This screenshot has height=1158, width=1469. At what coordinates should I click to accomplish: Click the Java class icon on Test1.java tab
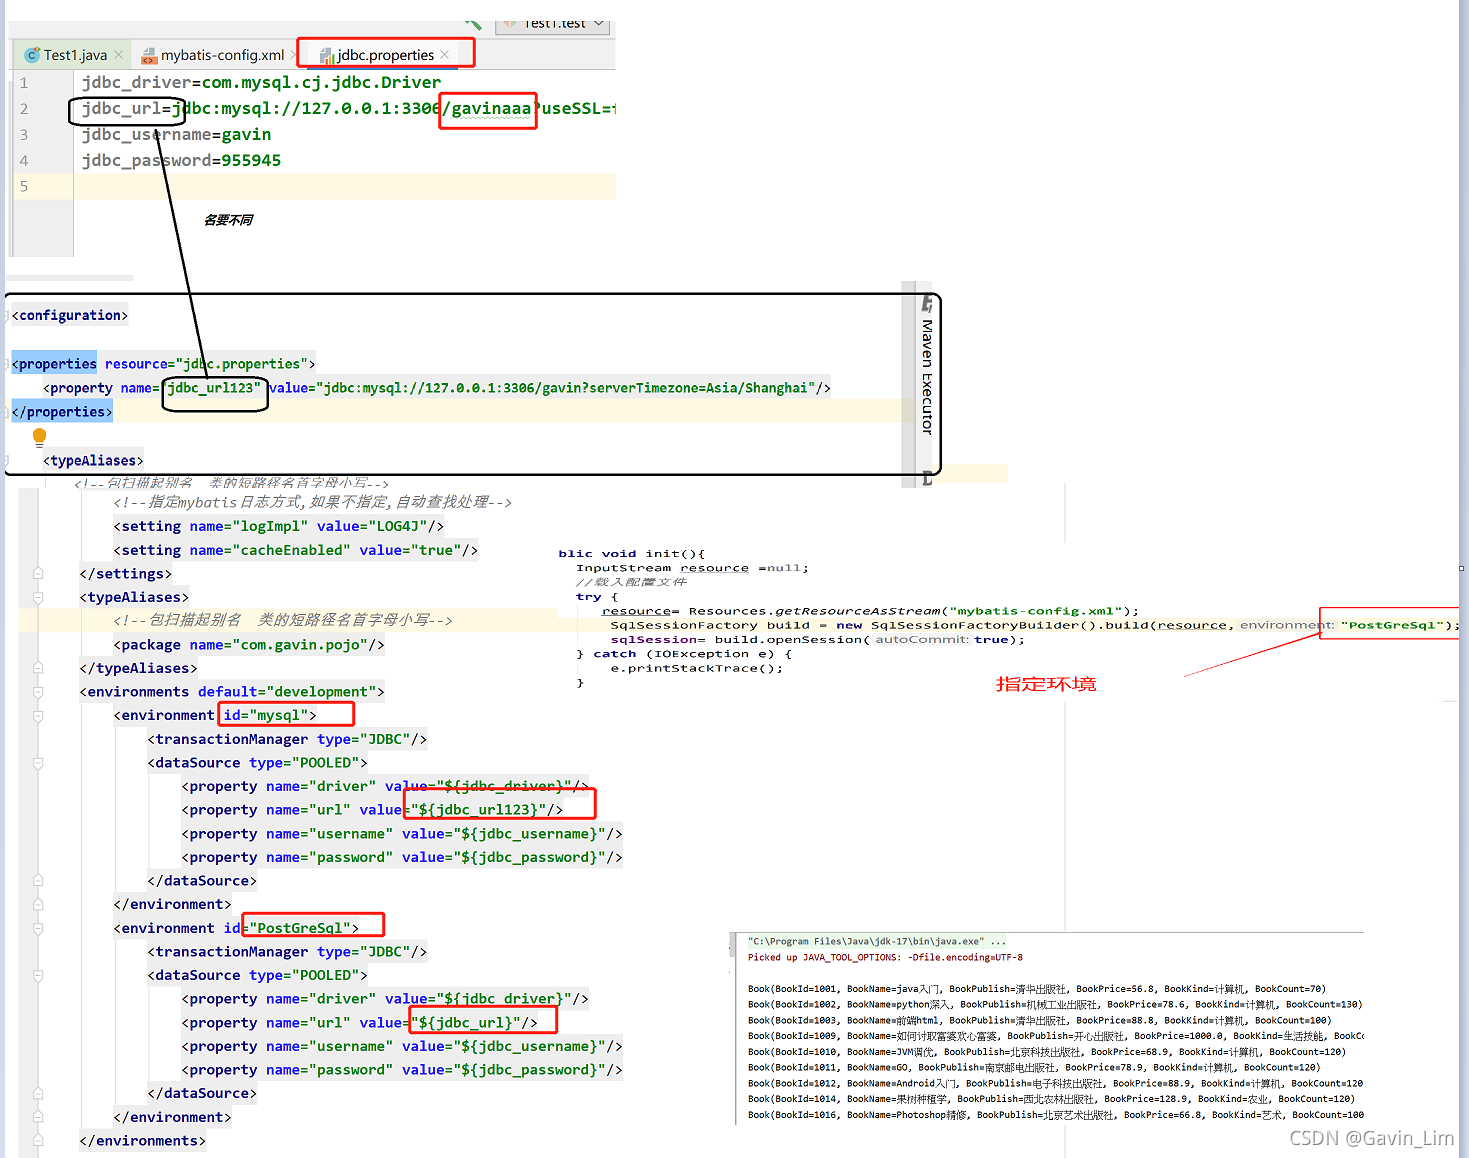pyautogui.click(x=32, y=55)
